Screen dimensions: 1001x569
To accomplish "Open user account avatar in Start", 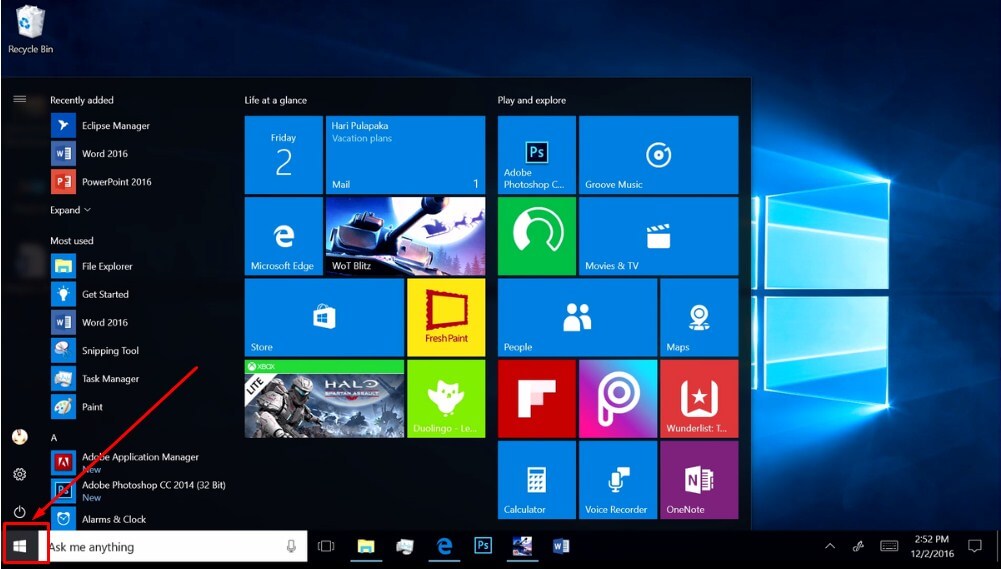I will [x=20, y=437].
